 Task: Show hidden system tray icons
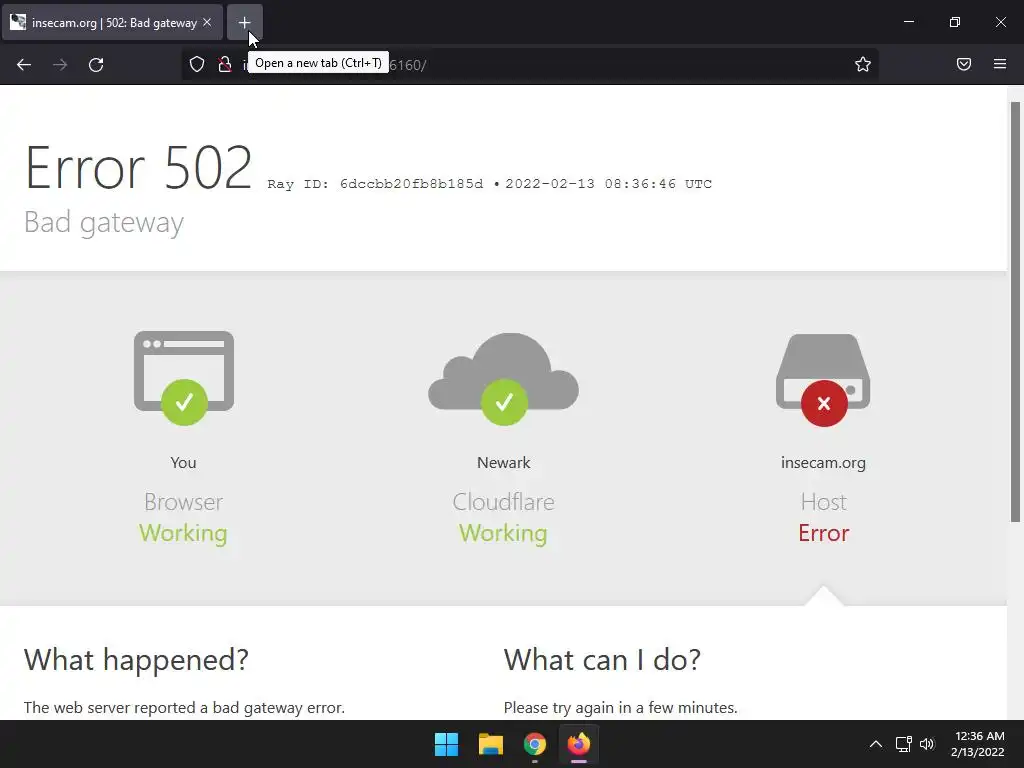[876, 744]
